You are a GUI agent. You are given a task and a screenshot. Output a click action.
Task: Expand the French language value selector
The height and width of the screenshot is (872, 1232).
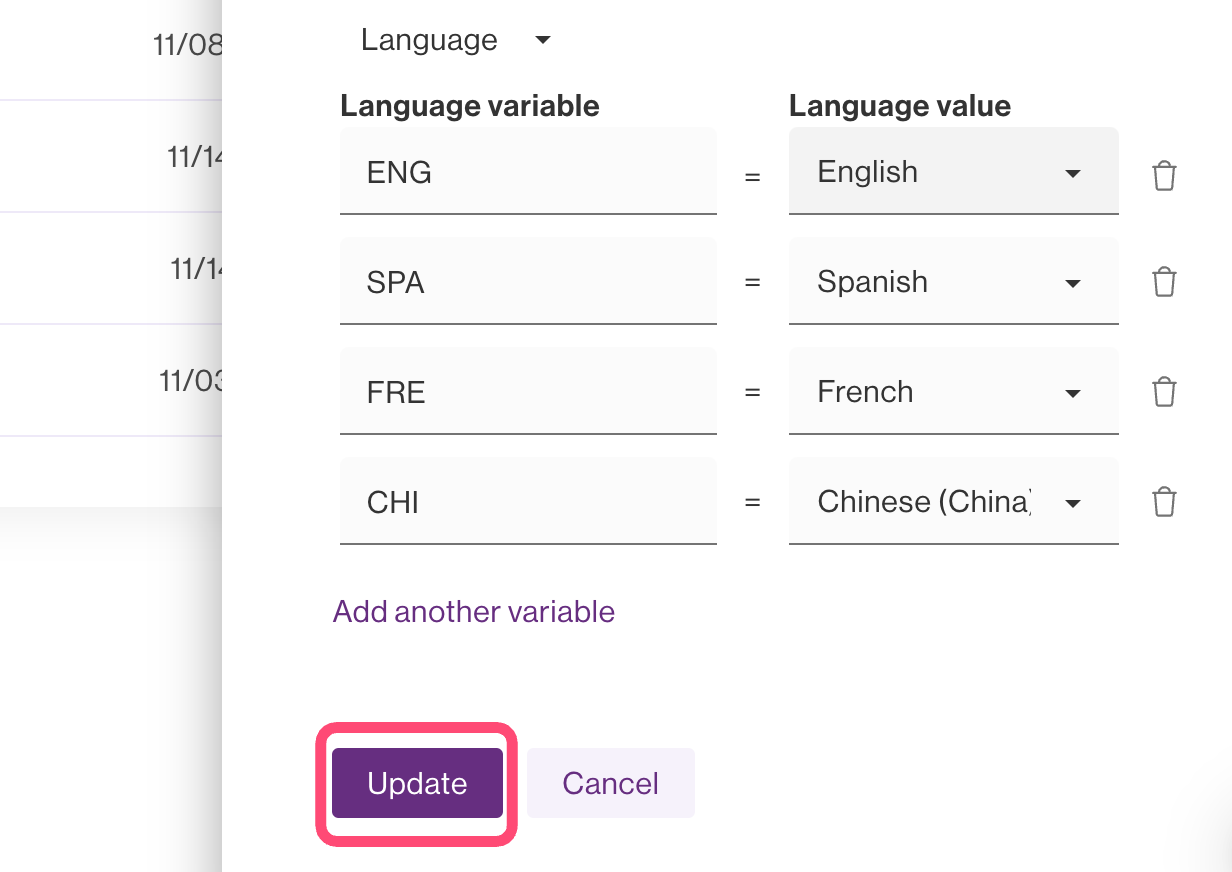[953, 392]
